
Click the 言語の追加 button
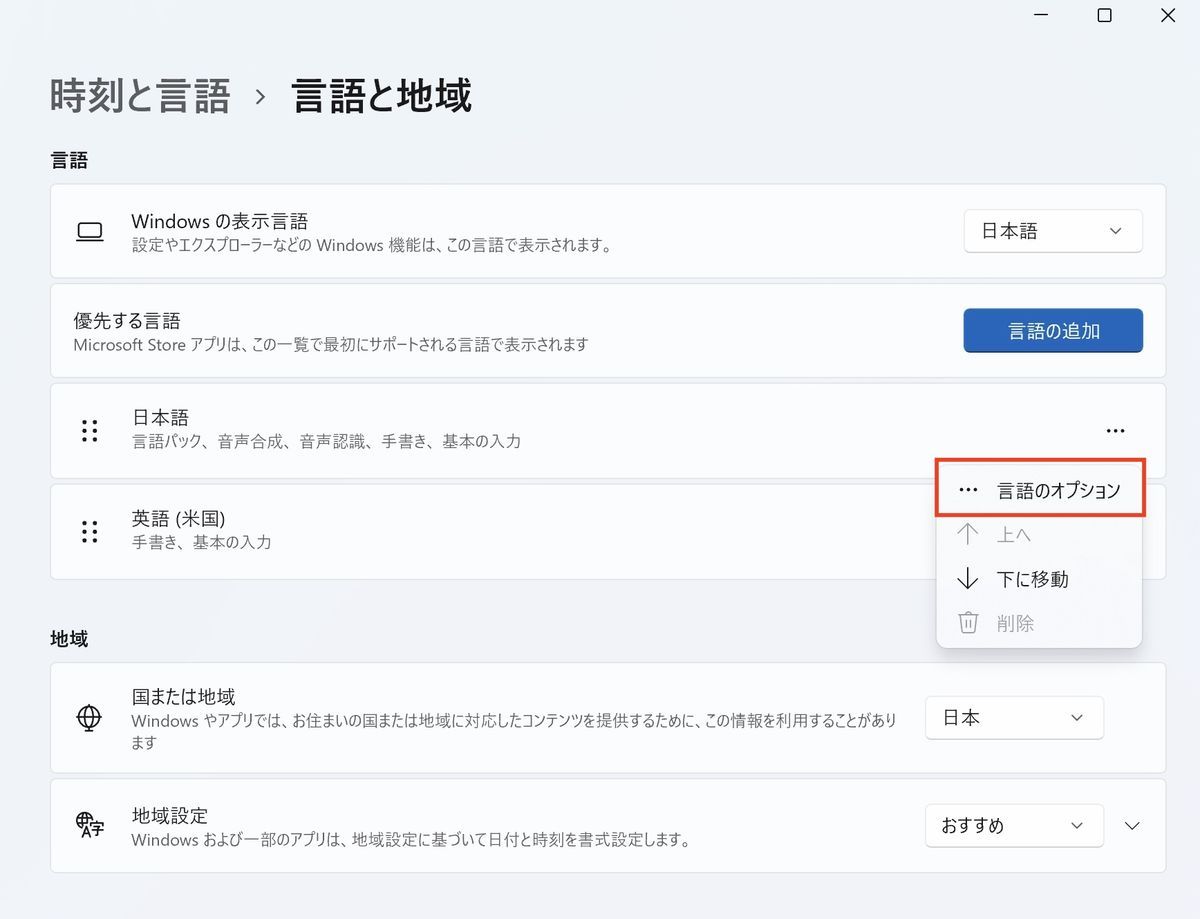1053,330
